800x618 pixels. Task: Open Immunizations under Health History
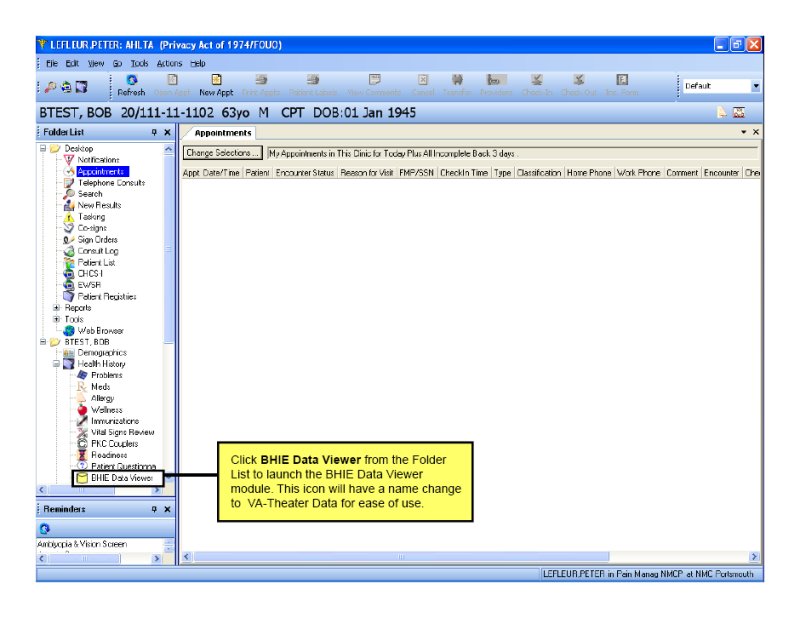click(115, 421)
